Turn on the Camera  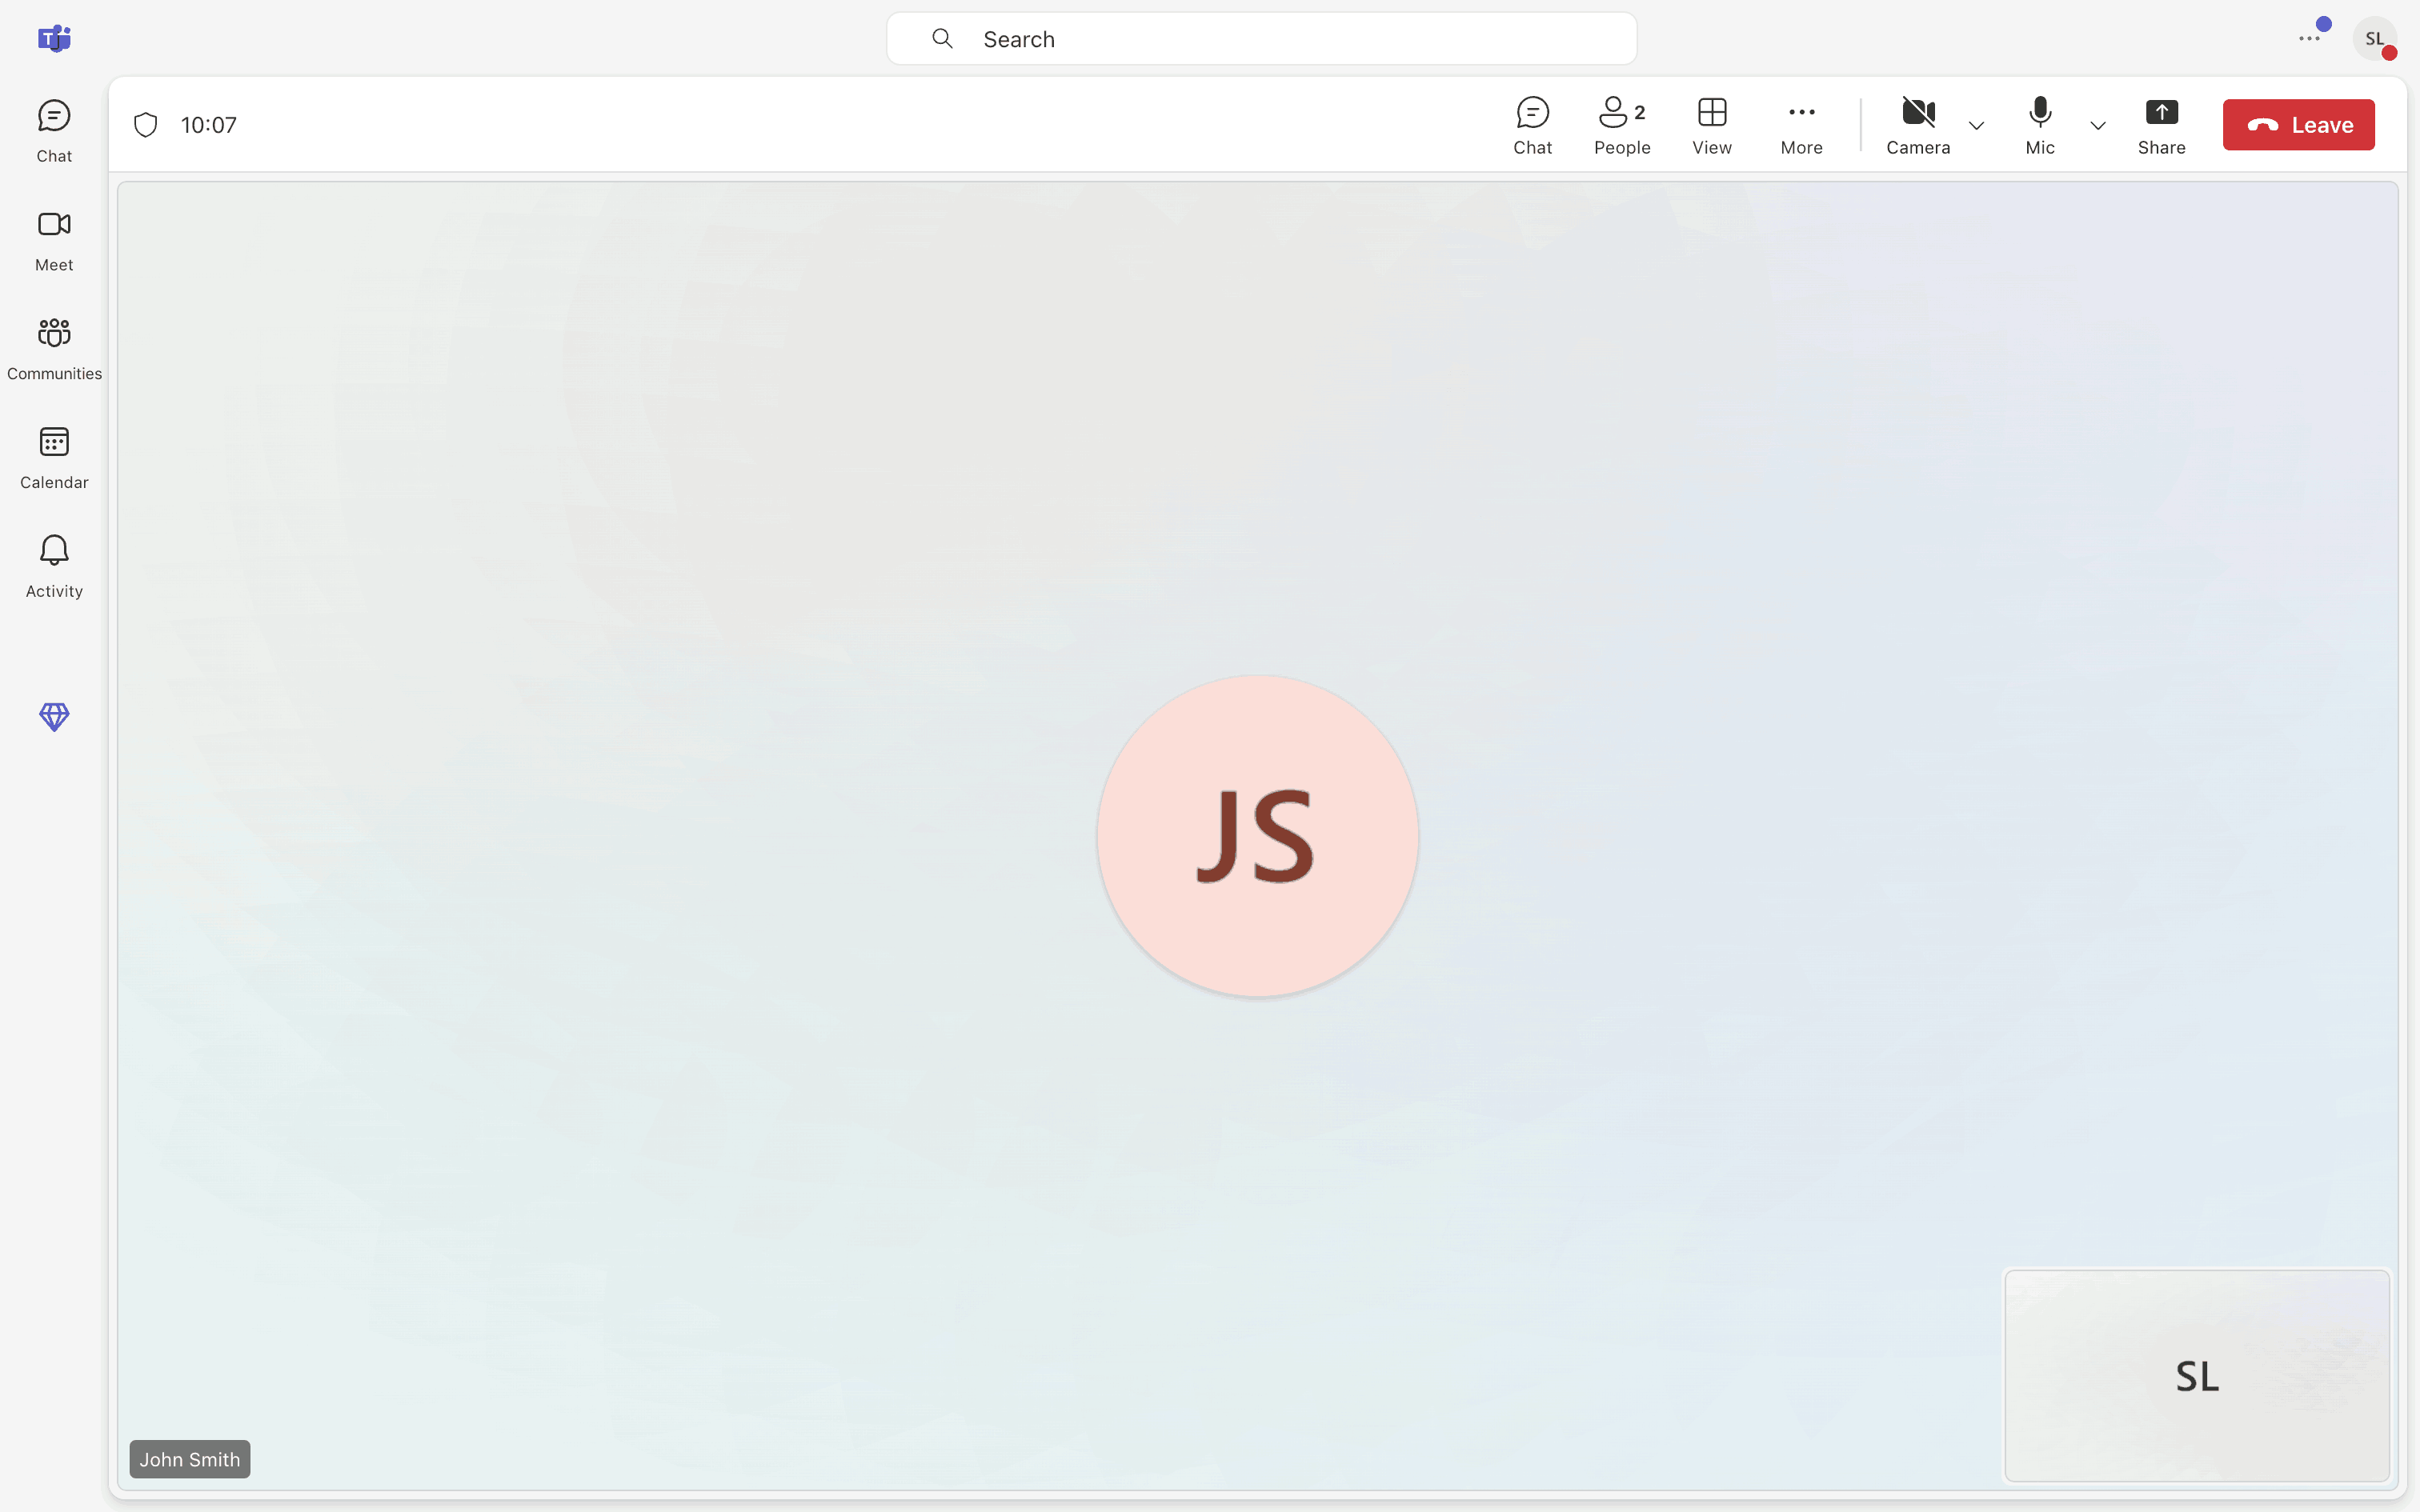tap(1917, 125)
